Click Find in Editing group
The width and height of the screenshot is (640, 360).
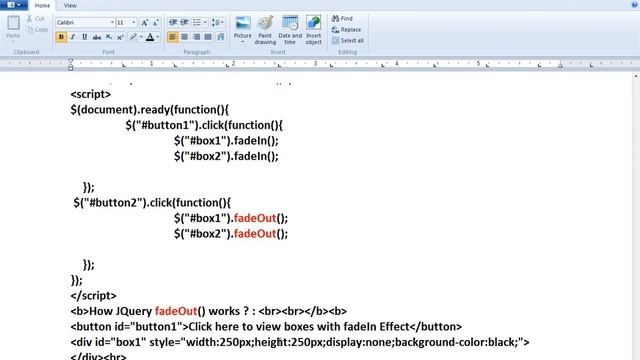(x=342, y=18)
